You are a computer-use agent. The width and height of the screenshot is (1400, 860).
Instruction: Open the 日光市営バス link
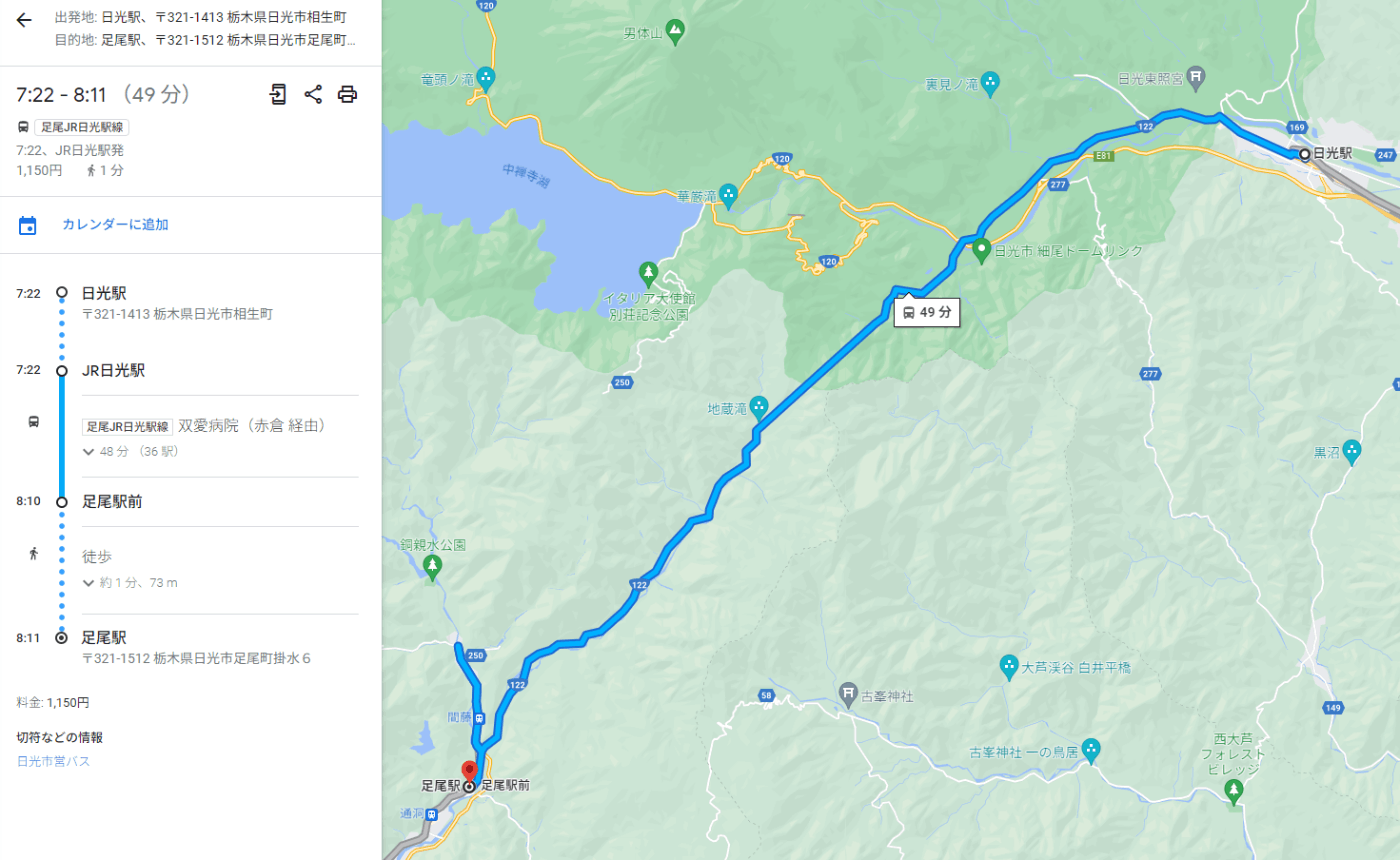click(54, 761)
